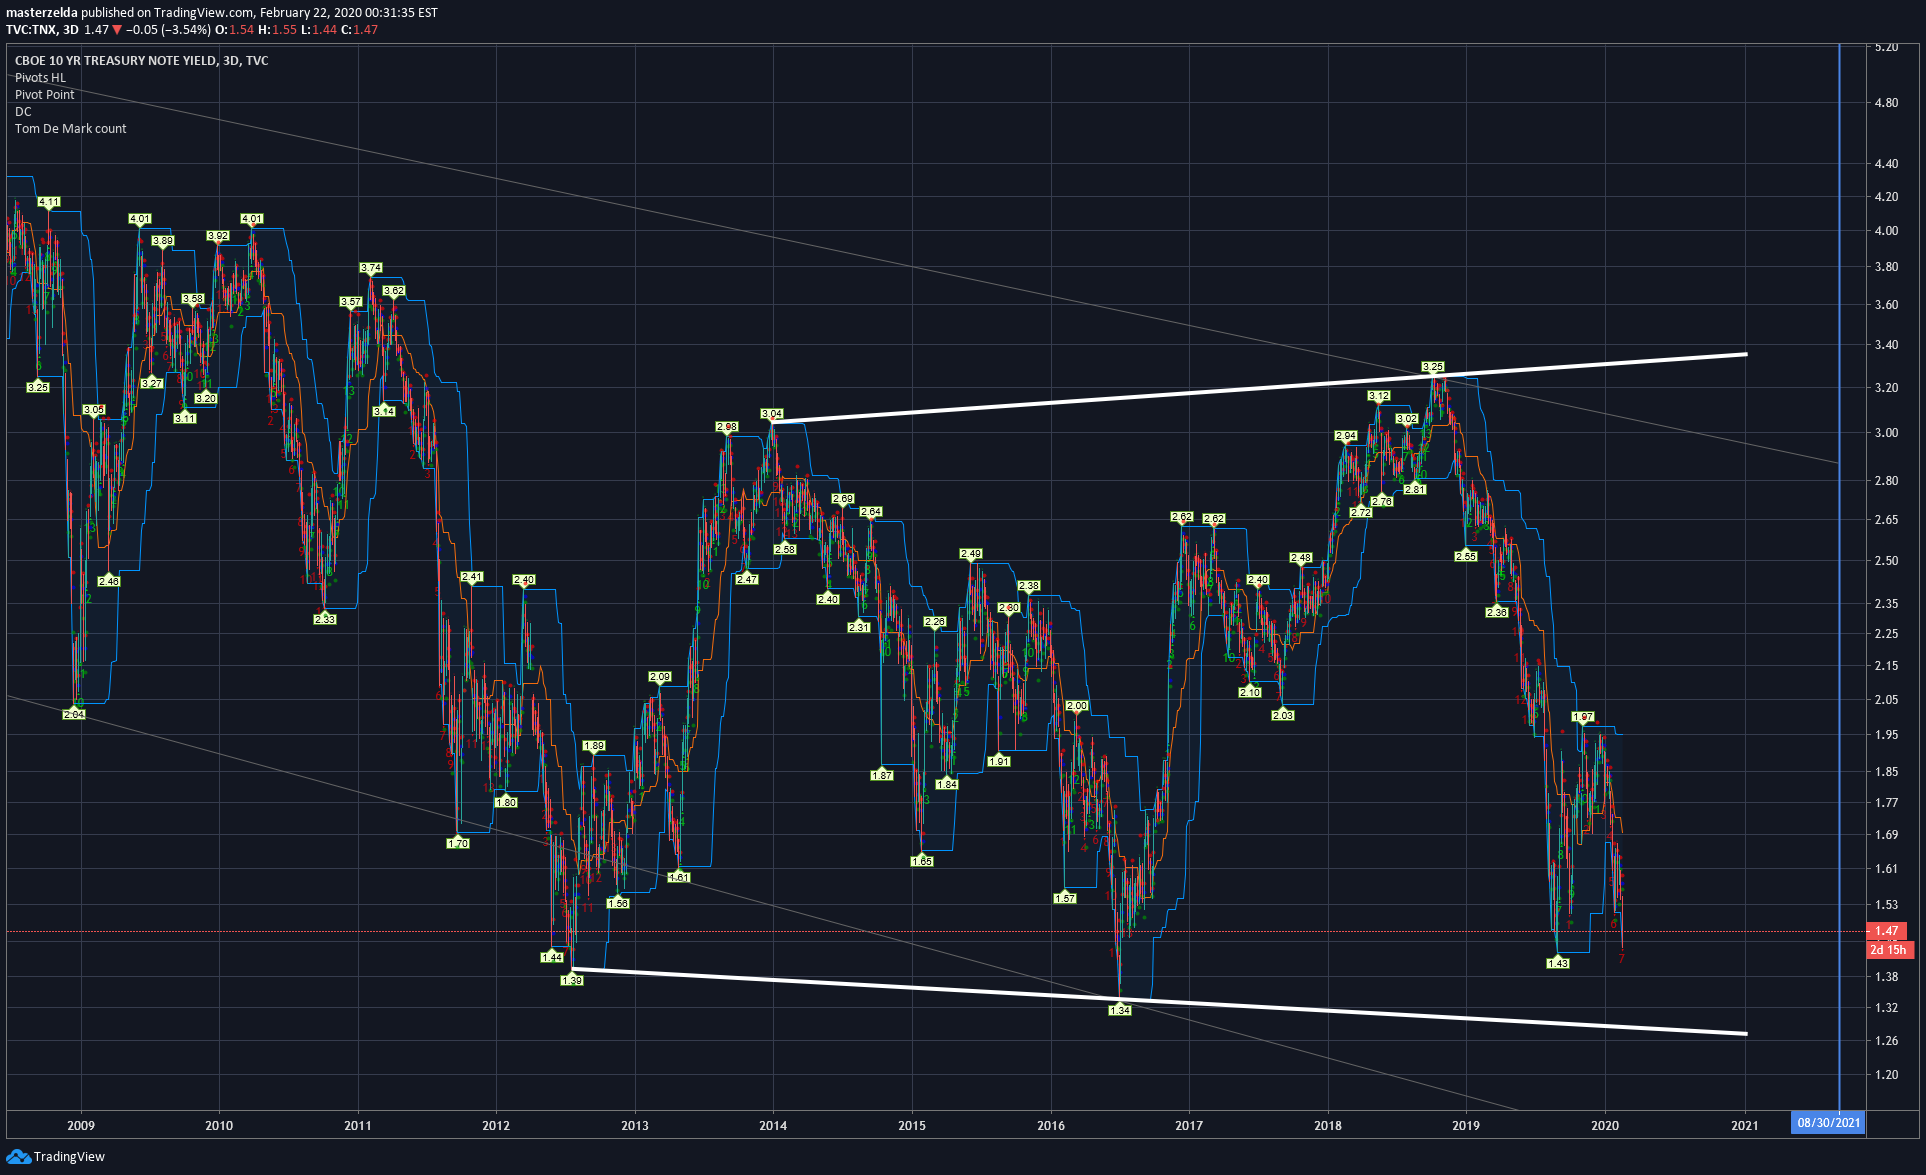Click the 2021 label on time axis
The width and height of the screenshot is (1926, 1175).
[x=1745, y=1126]
